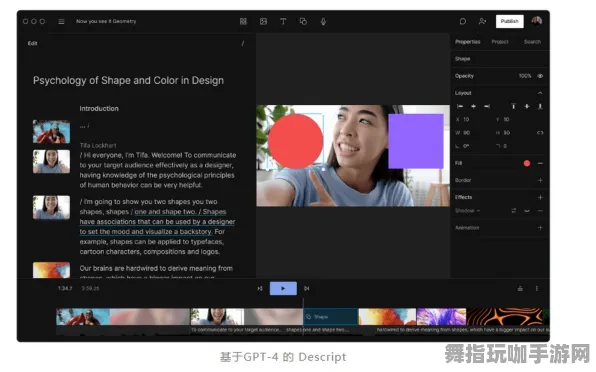This screenshot has width=596, height=372.
Task: Select the purple square on the canvas
Action: coord(415,141)
